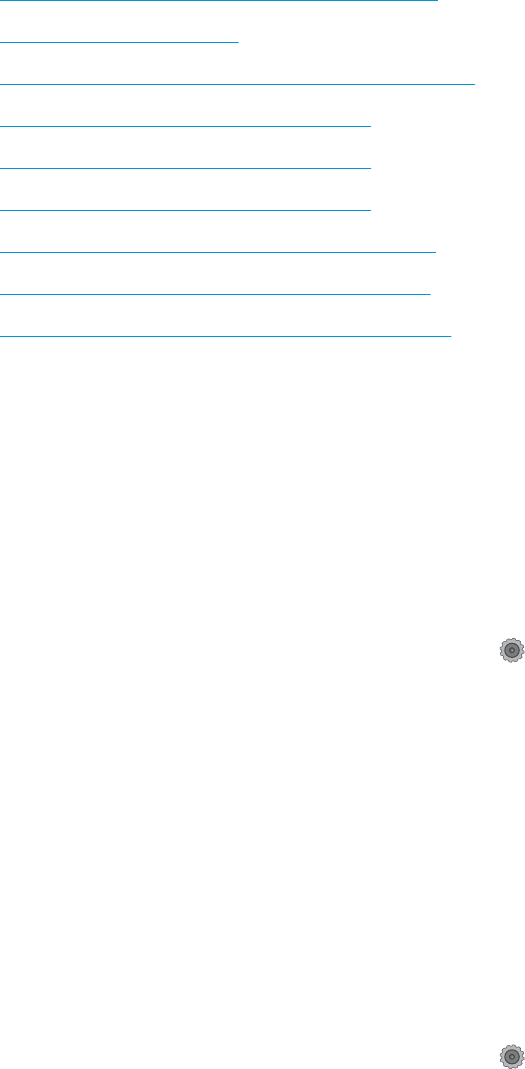Click the bottommost blue underlined link
This screenshot has width=525, height=1069.
(x=225, y=336)
